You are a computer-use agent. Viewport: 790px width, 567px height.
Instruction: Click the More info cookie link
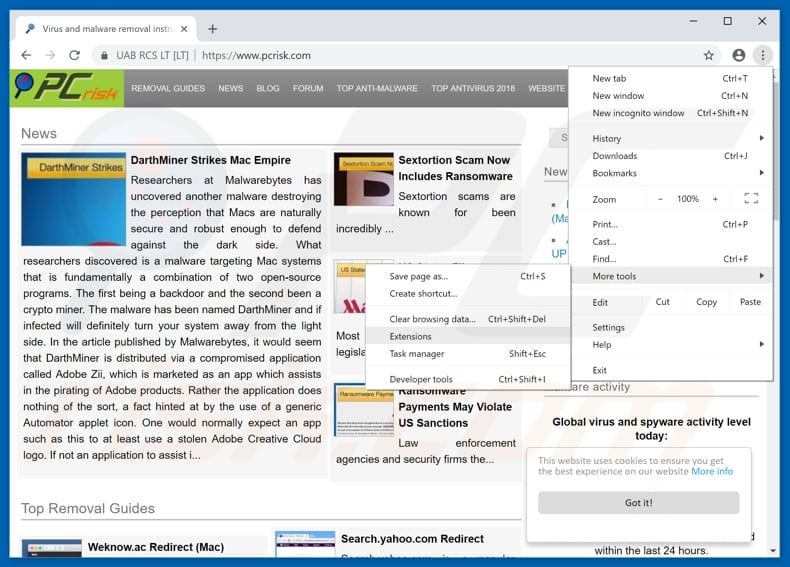(x=712, y=471)
